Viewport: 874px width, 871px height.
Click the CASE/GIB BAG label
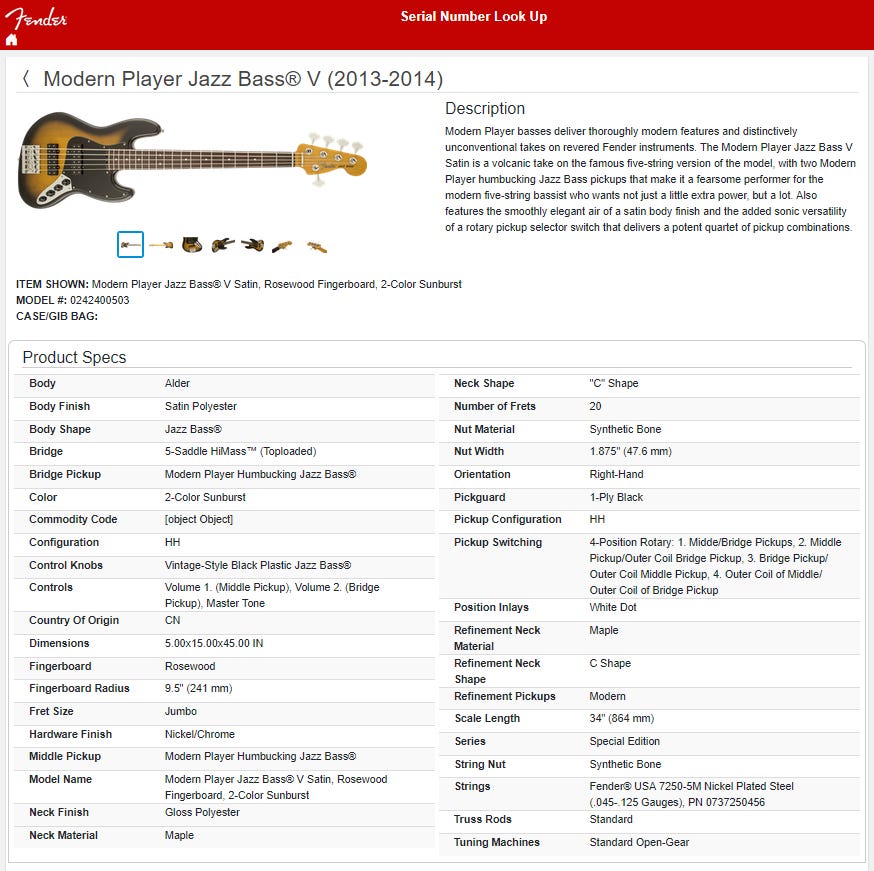click(57, 317)
